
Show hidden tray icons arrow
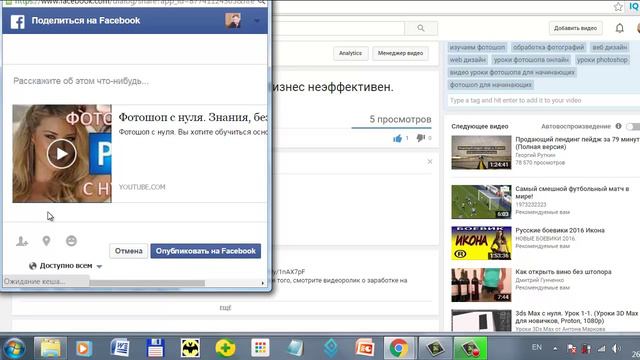(555, 349)
